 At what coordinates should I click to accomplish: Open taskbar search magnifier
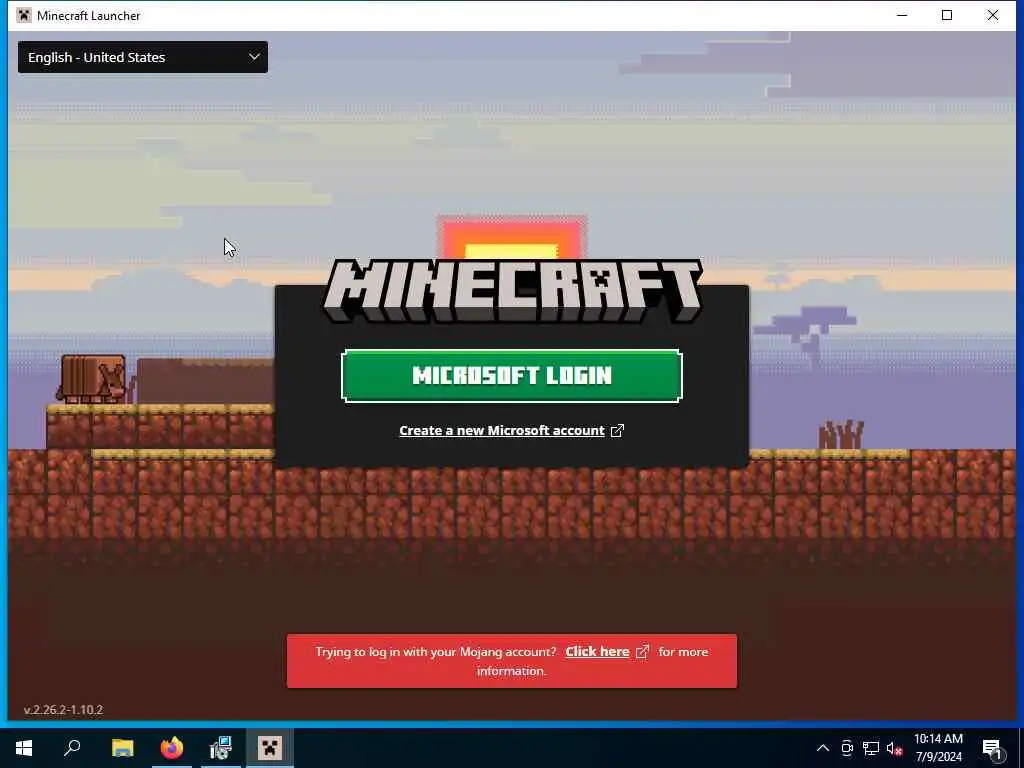click(x=72, y=748)
